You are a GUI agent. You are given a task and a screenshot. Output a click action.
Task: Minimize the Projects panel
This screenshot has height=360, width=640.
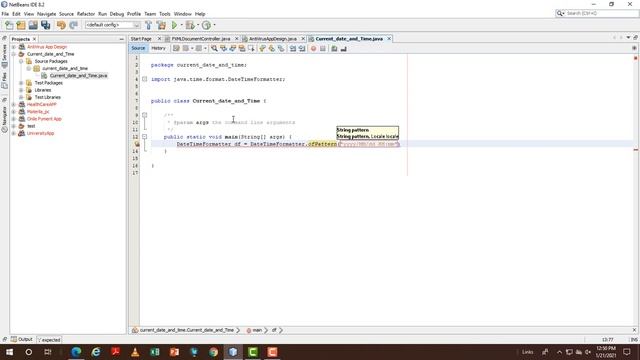[x=121, y=39]
